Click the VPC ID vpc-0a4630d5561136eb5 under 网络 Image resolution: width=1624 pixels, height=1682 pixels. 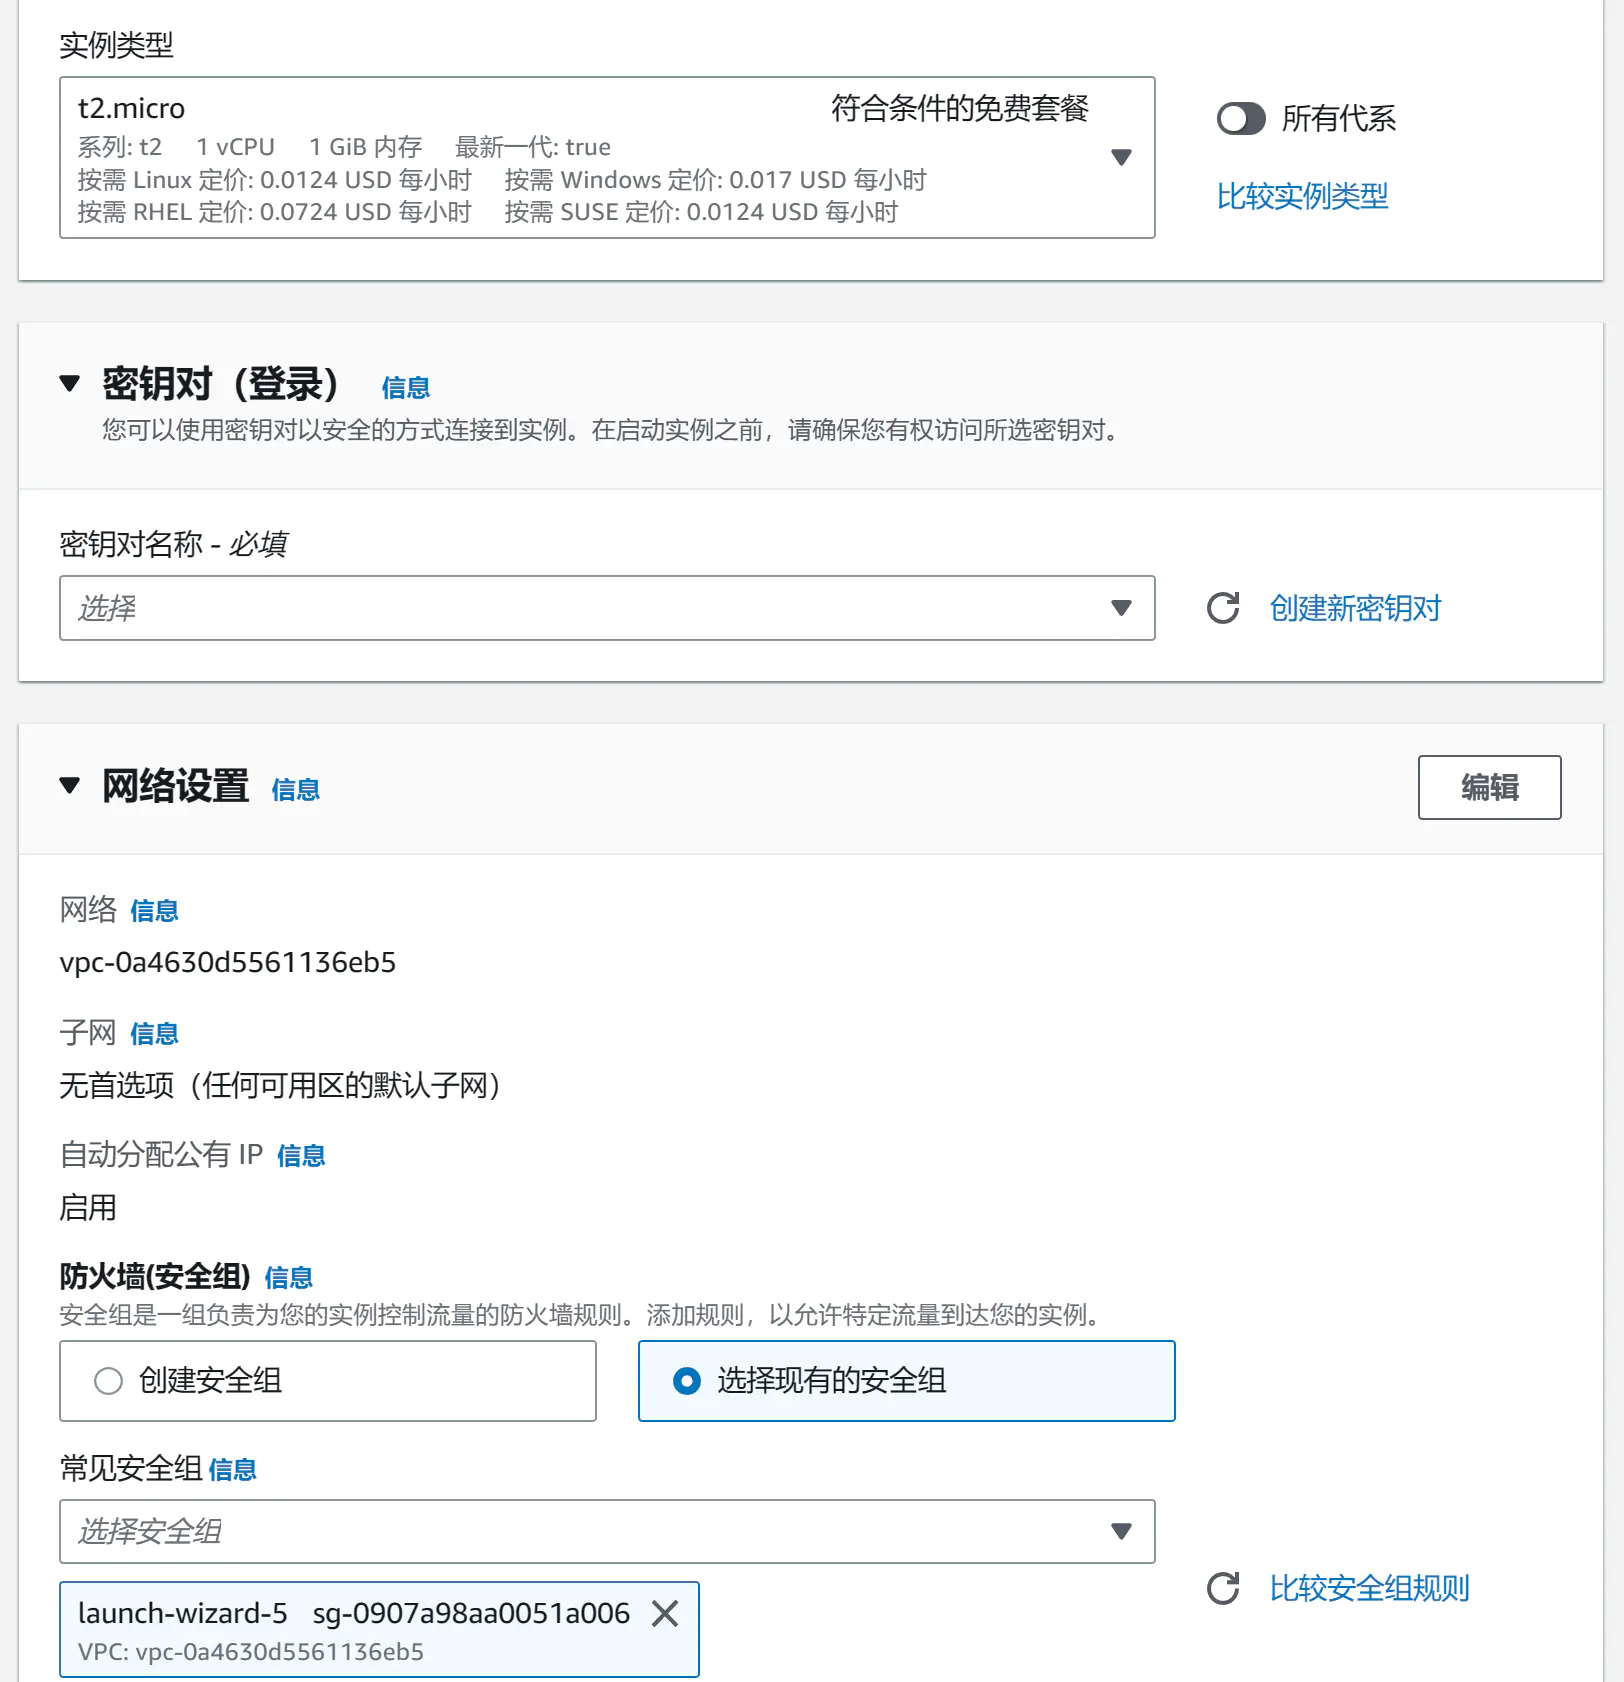[x=228, y=962]
